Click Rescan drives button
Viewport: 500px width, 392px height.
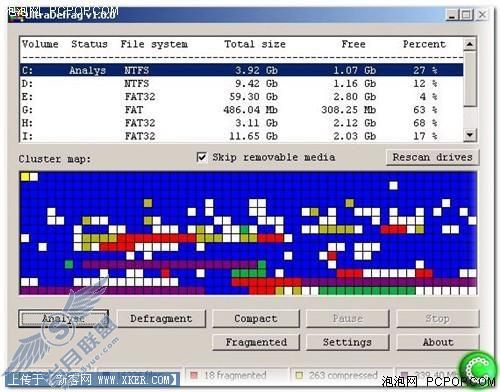[x=432, y=157]
